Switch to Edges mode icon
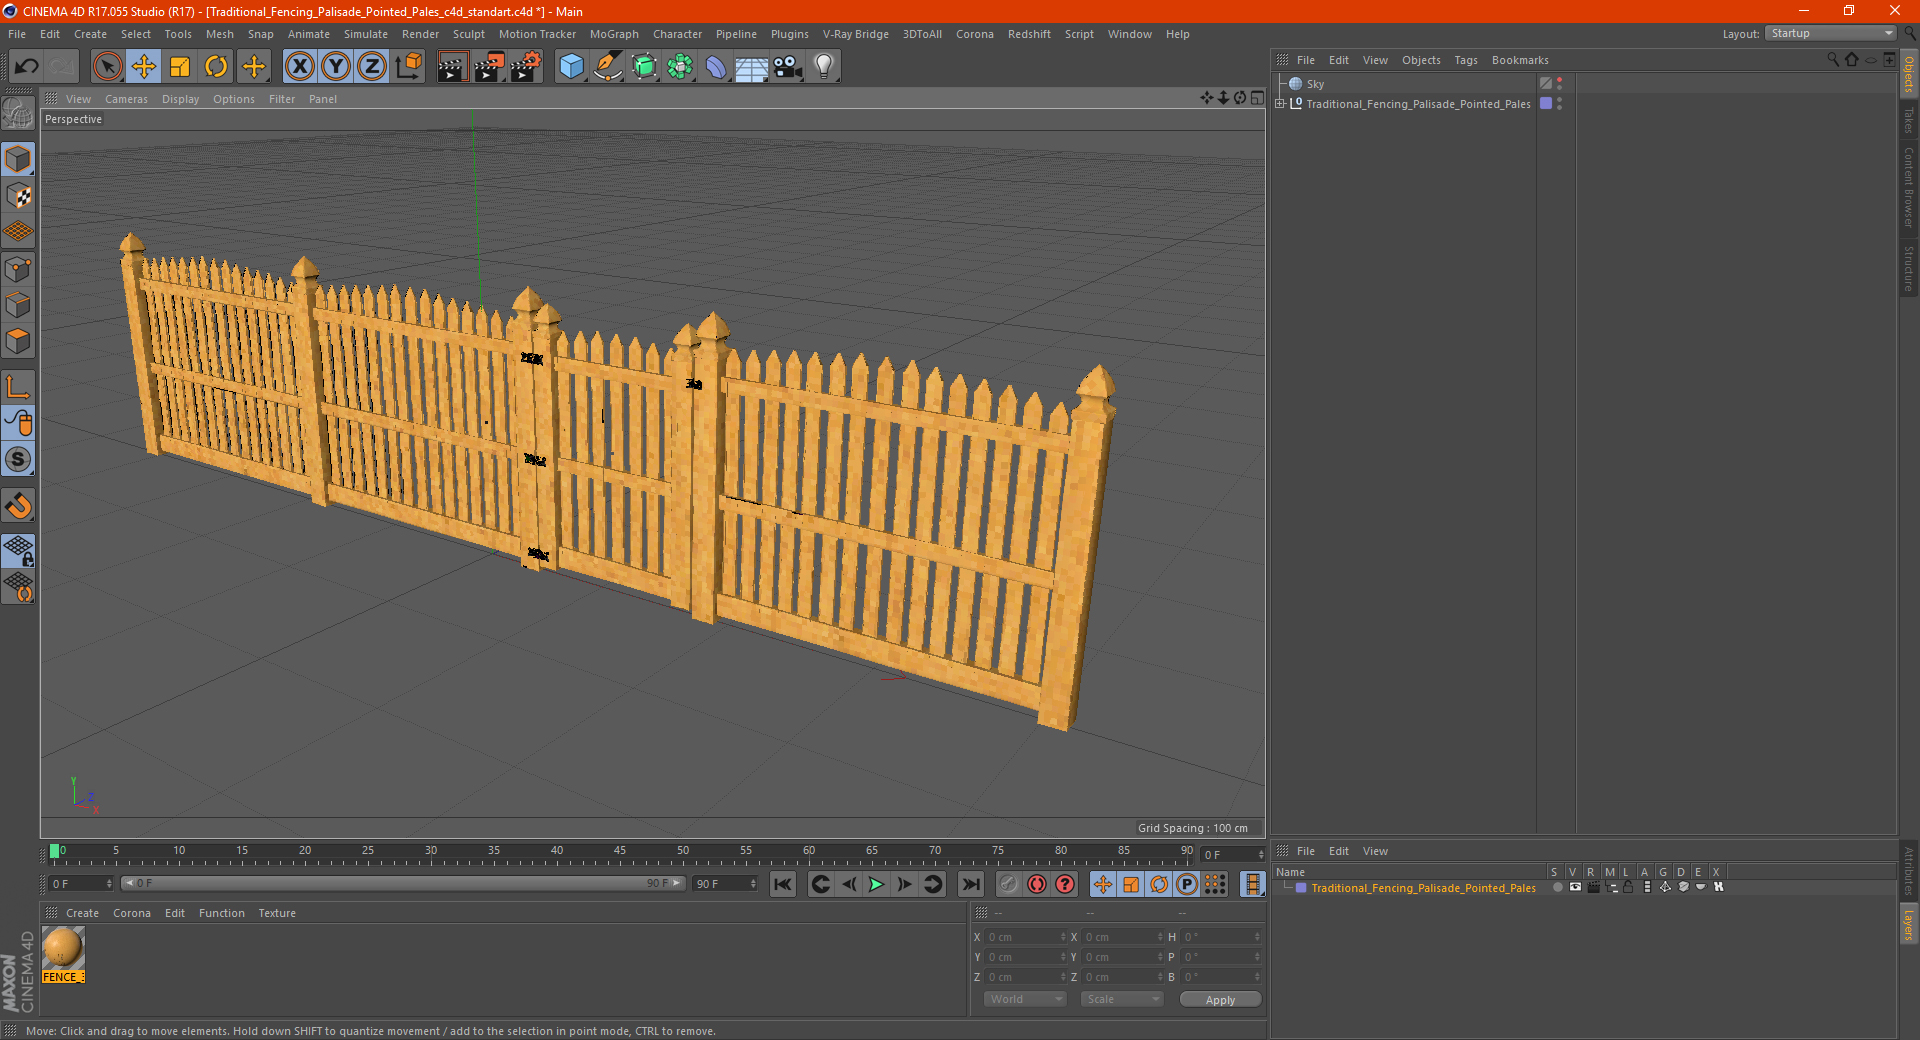The image size is (1920, 1040). (x=18, y=305)
